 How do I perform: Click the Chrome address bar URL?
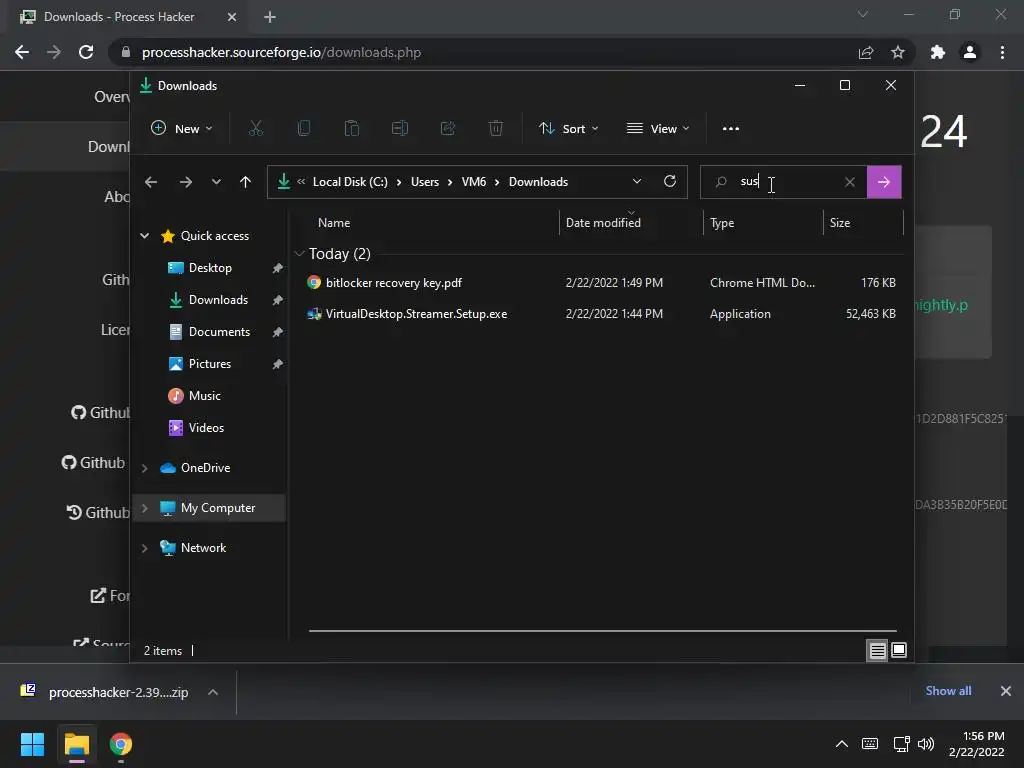tap(281, 52)
